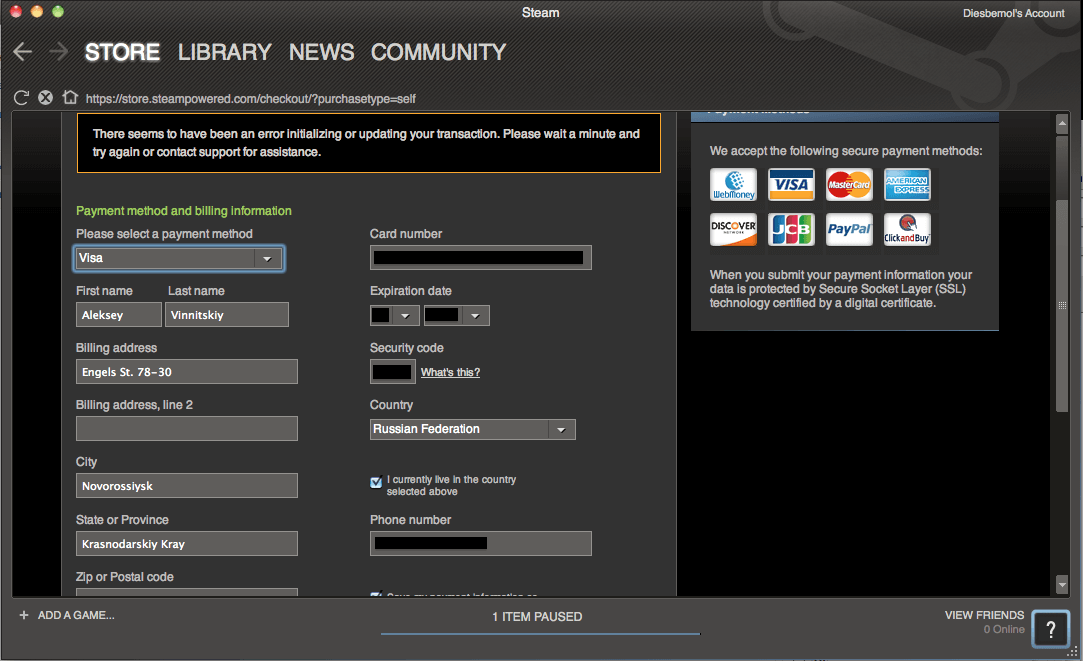The height and width of the screenshot is (661, 1083).
Task: Click the JCB card logo
Action: tap(792, 229)
